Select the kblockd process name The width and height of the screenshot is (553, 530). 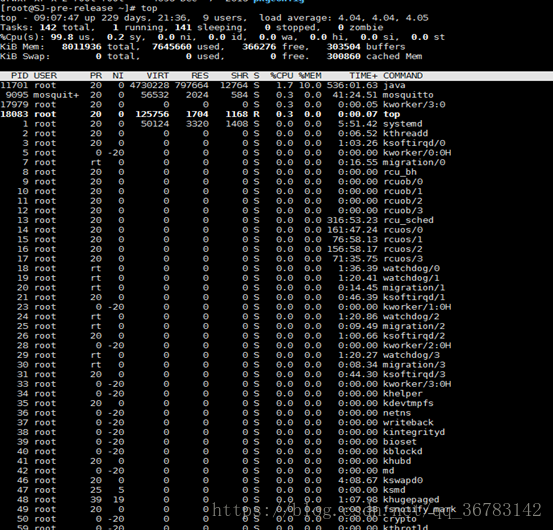(403, 452)
